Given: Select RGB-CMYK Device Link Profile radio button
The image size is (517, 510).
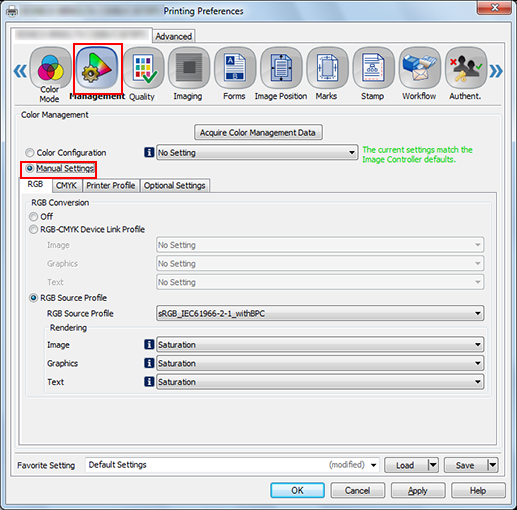Looking at the screenshot, I should (x=33, y=229).
